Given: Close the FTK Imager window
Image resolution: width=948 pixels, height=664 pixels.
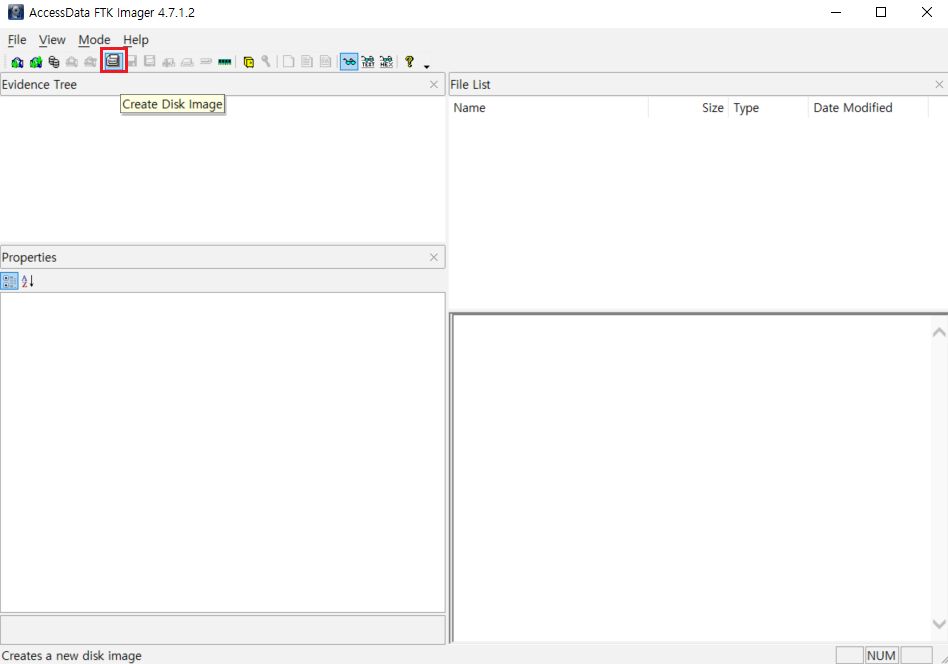Looking at the screenshot, I should coord(926,12).
